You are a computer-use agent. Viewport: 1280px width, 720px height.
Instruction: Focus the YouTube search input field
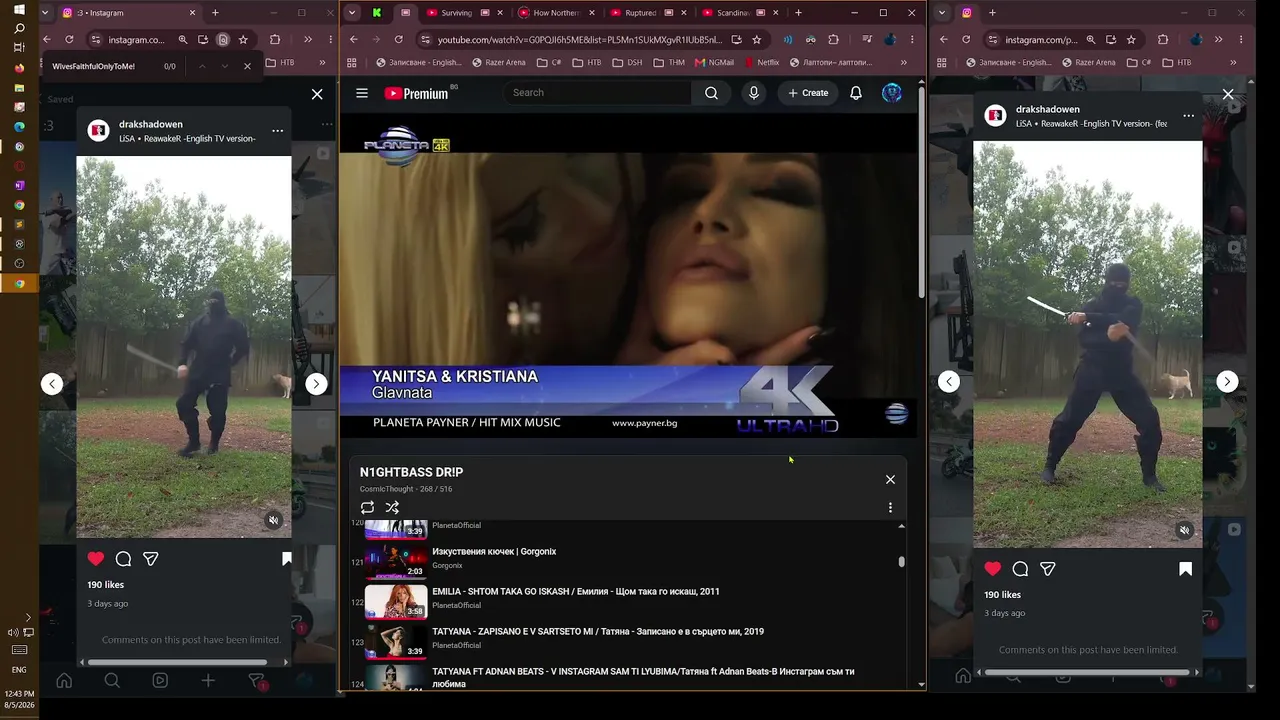(x=598, y=93)
